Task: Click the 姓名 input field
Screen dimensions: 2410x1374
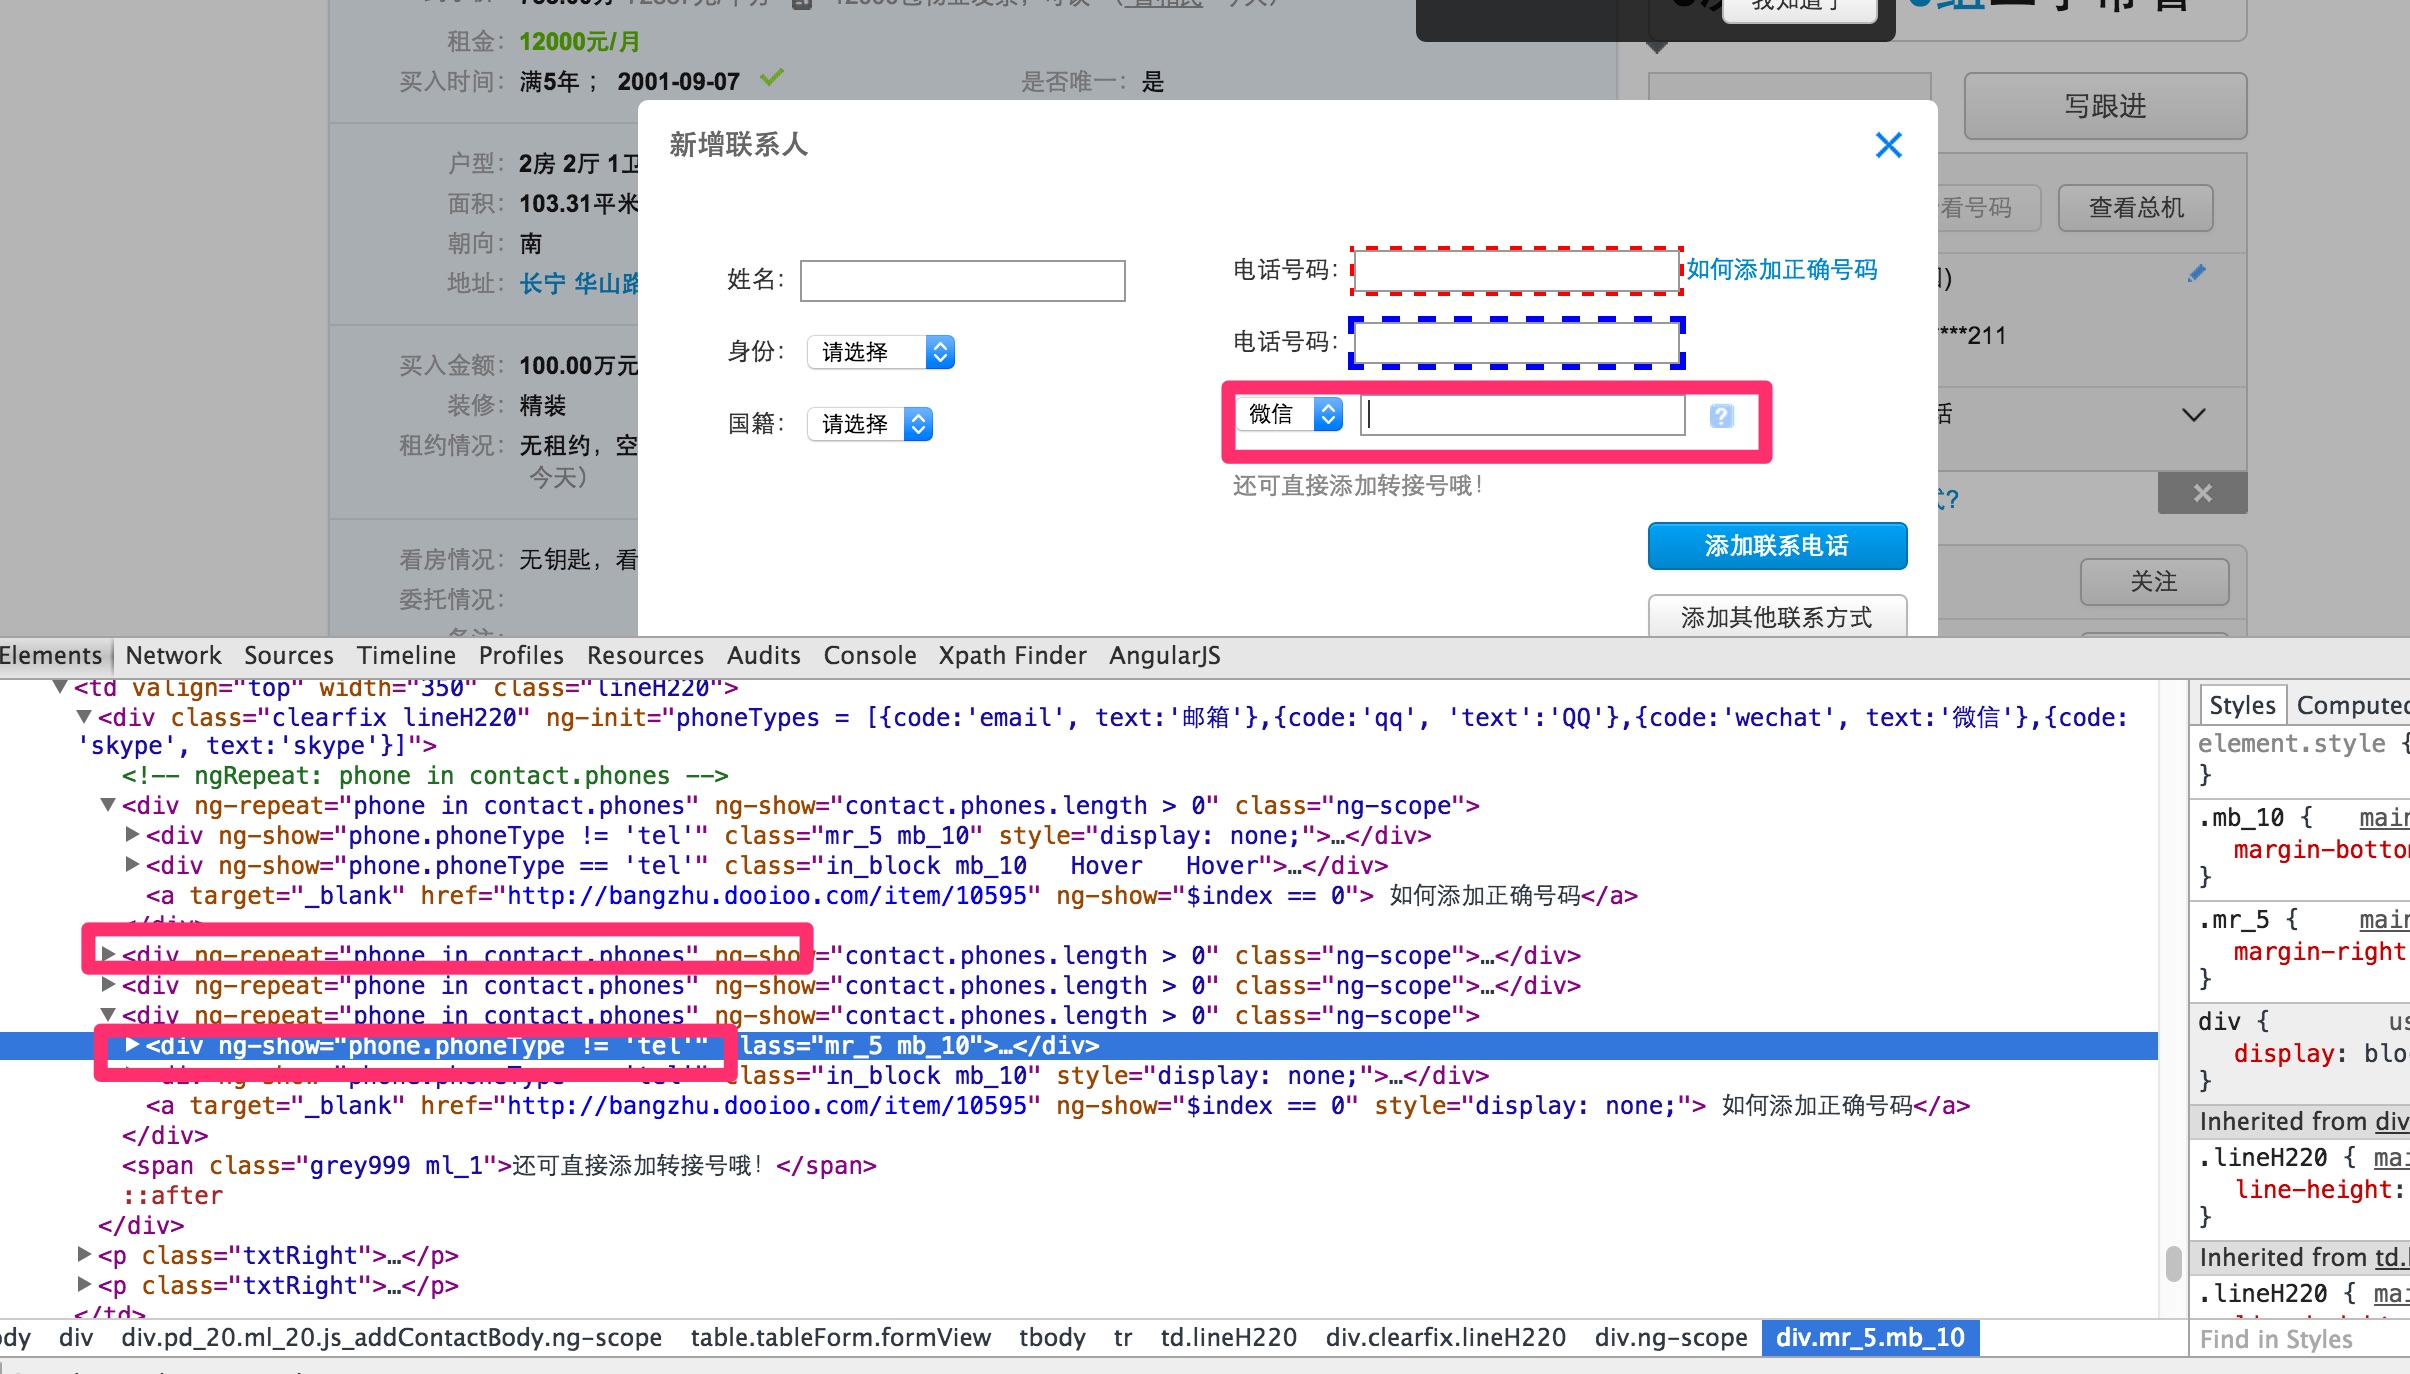Action: click(x=963, y=281)
